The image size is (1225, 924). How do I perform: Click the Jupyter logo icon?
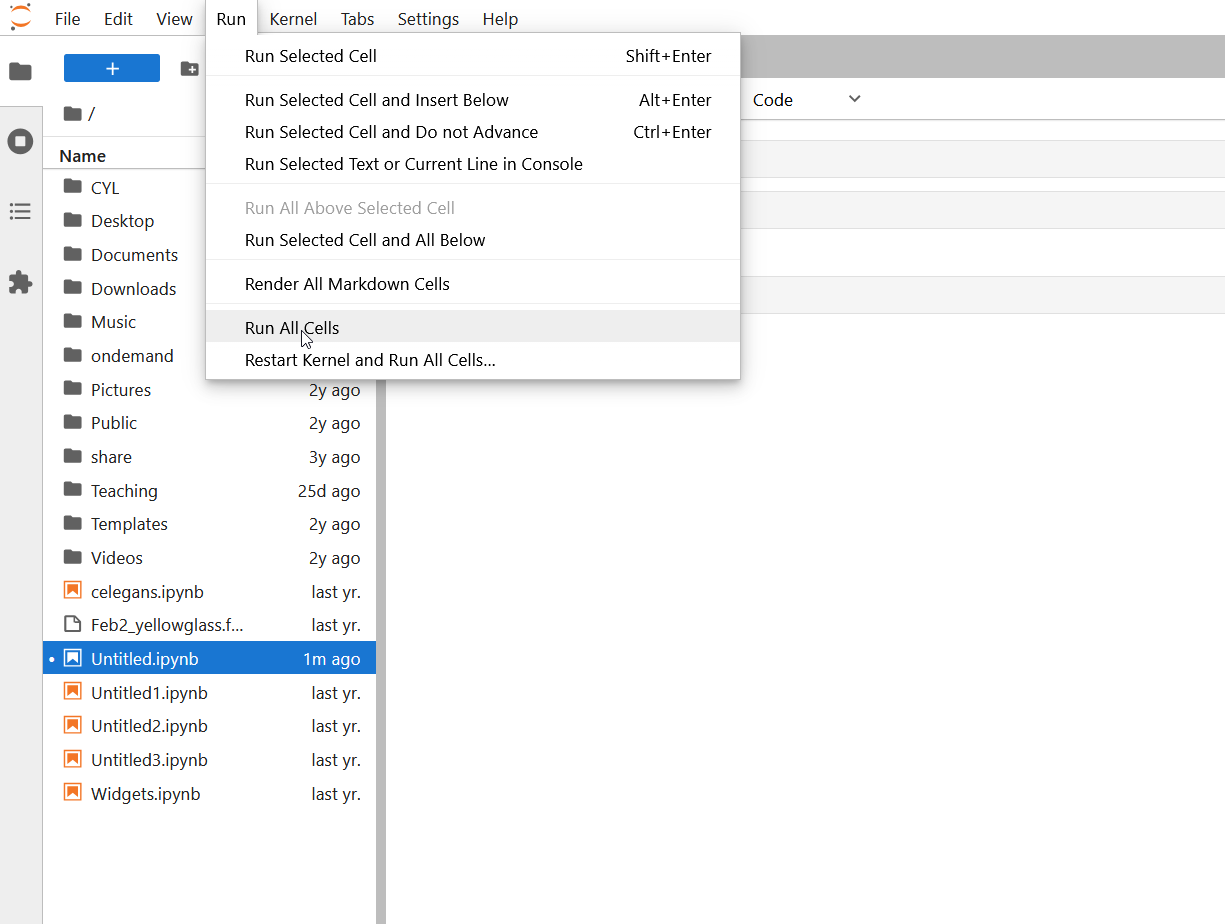point(20,17)
